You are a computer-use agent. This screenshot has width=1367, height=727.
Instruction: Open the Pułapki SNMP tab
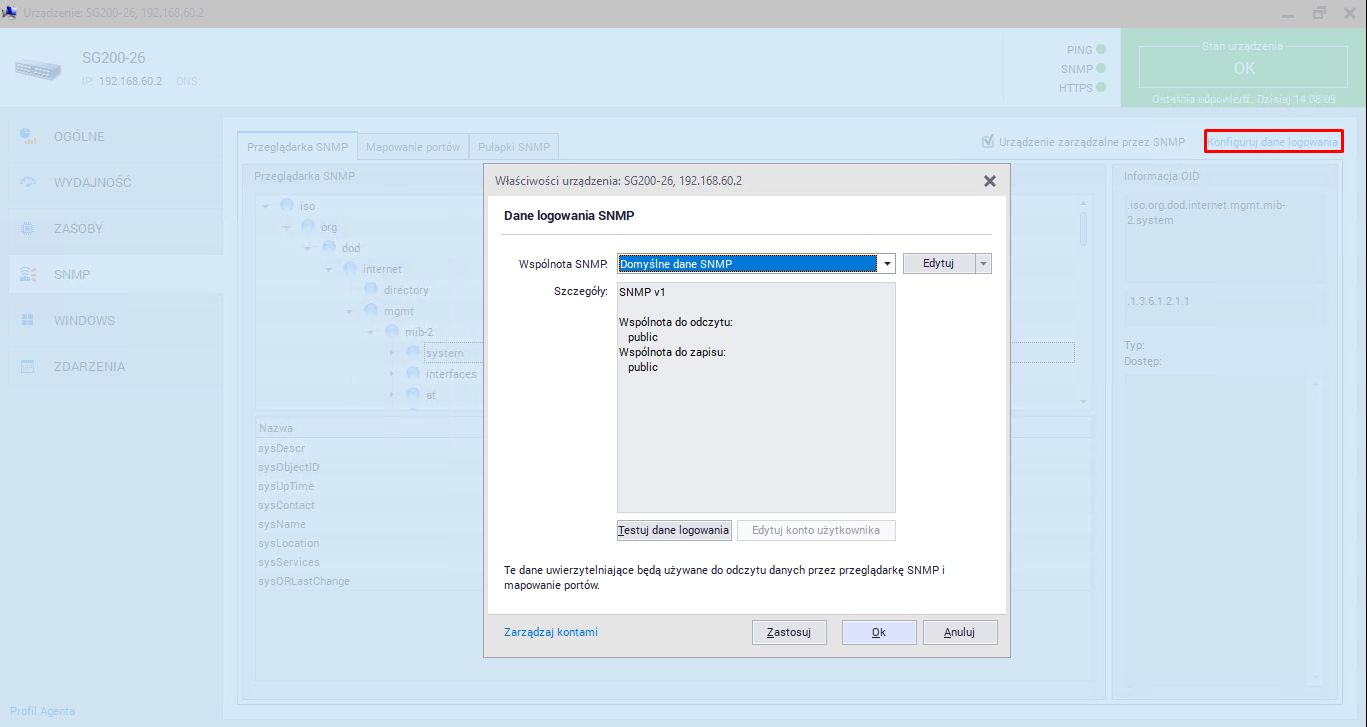coord(513,147)
